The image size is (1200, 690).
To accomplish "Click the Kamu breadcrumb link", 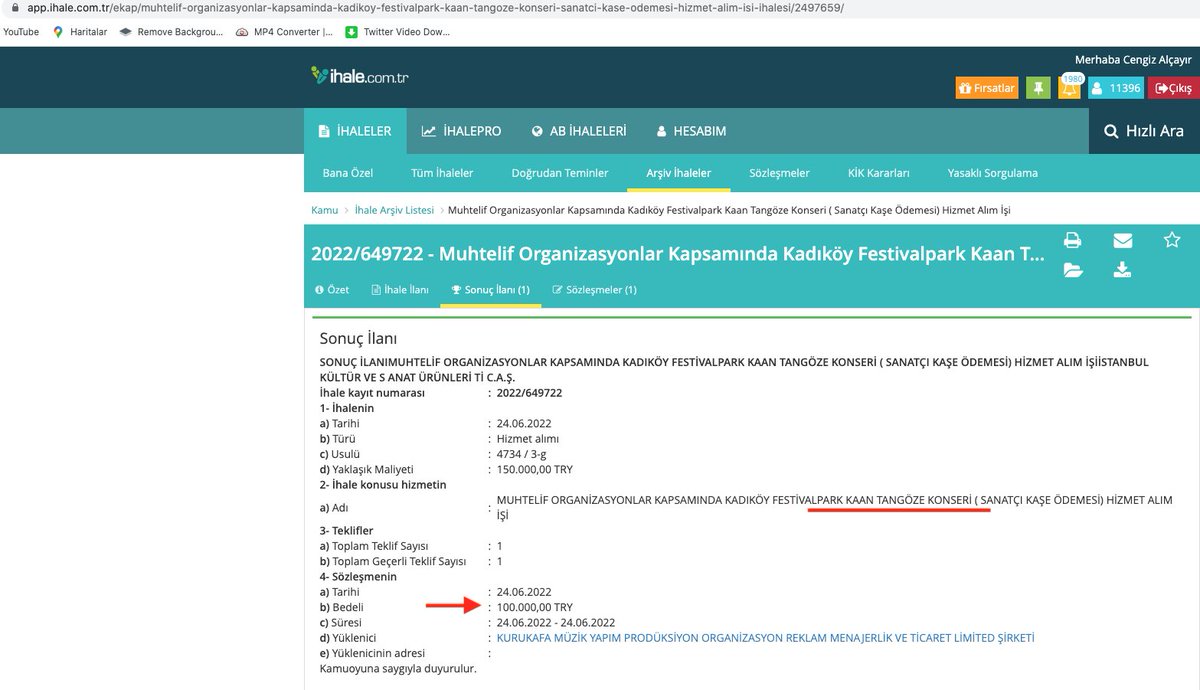I will [x=324, y=210].
